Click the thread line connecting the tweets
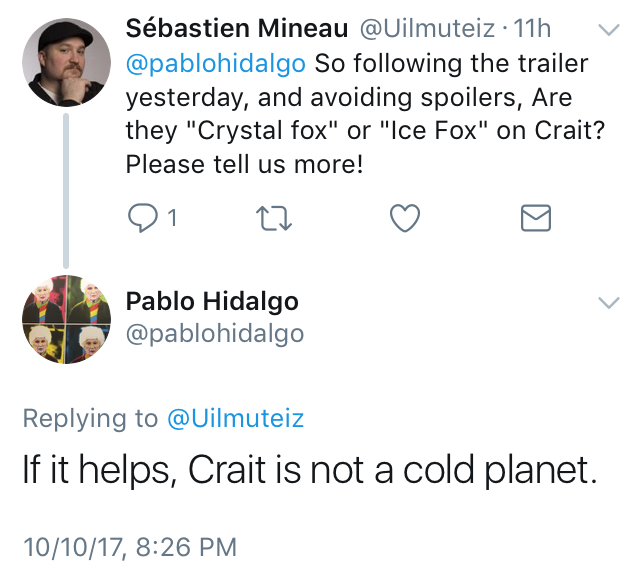The width and height of the screenshot is (640, 586). (x=67, y=190)
